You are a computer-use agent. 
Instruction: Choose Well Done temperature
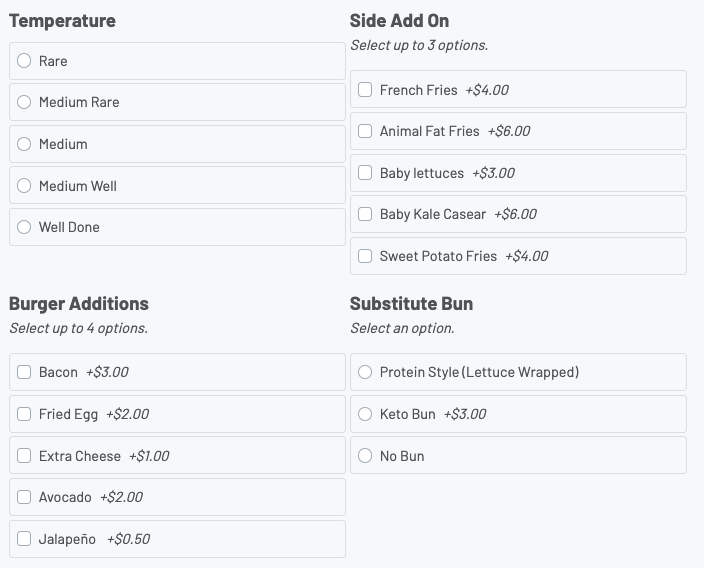coord(24,227)
